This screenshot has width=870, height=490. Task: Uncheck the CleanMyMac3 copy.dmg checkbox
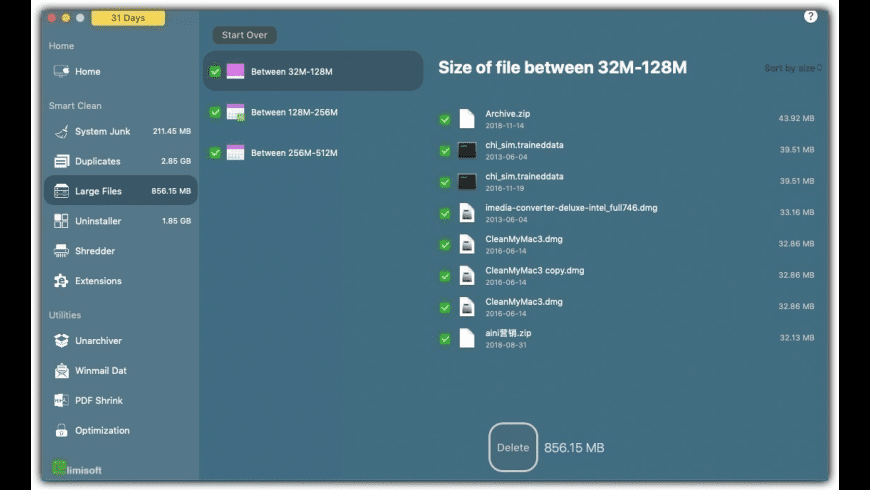click(x=445, y=276)
